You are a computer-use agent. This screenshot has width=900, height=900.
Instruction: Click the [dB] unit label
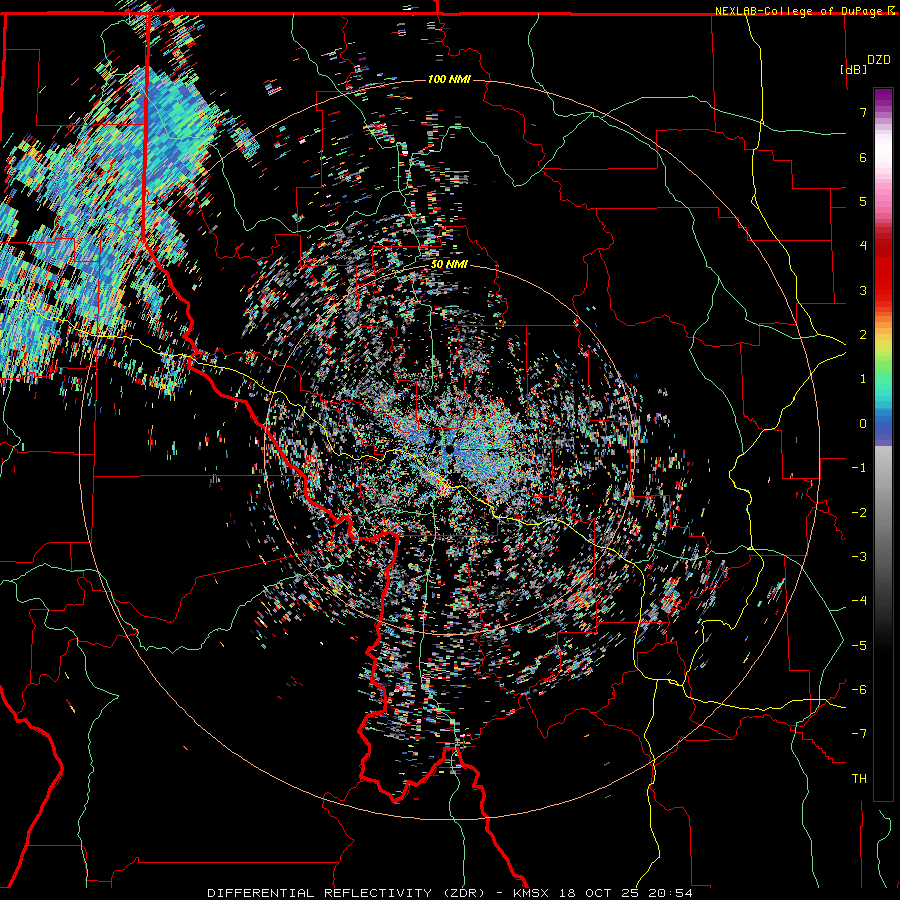pos(854,69)
